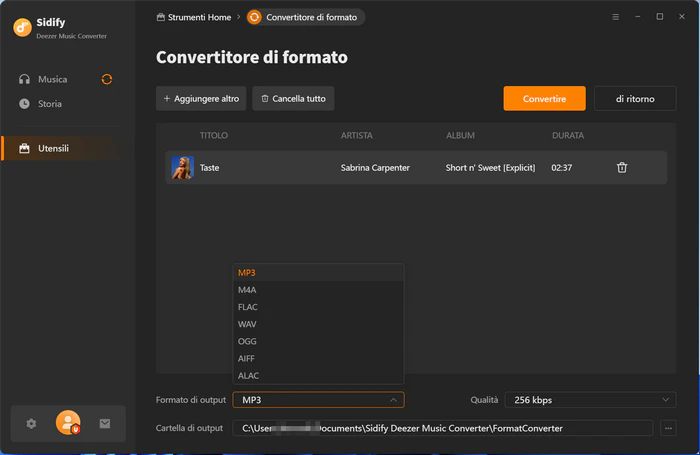The width and height of the screenshot is (700, 455).
Task: Delete Taste track with trash icon
Action: [x=622, y=167]
